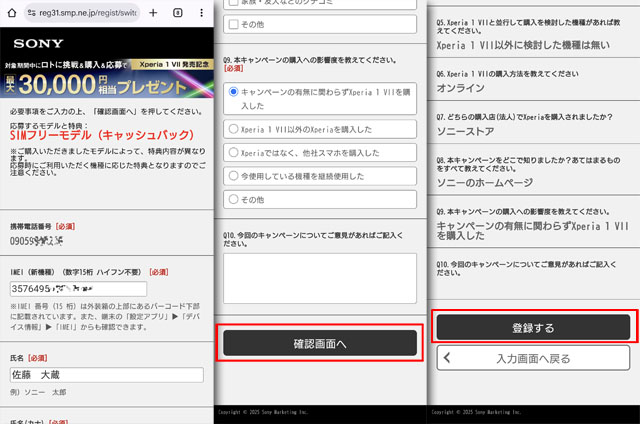Open the tab switcher counter icon
This screenshot has width=640, height=424.
[178, 13]
